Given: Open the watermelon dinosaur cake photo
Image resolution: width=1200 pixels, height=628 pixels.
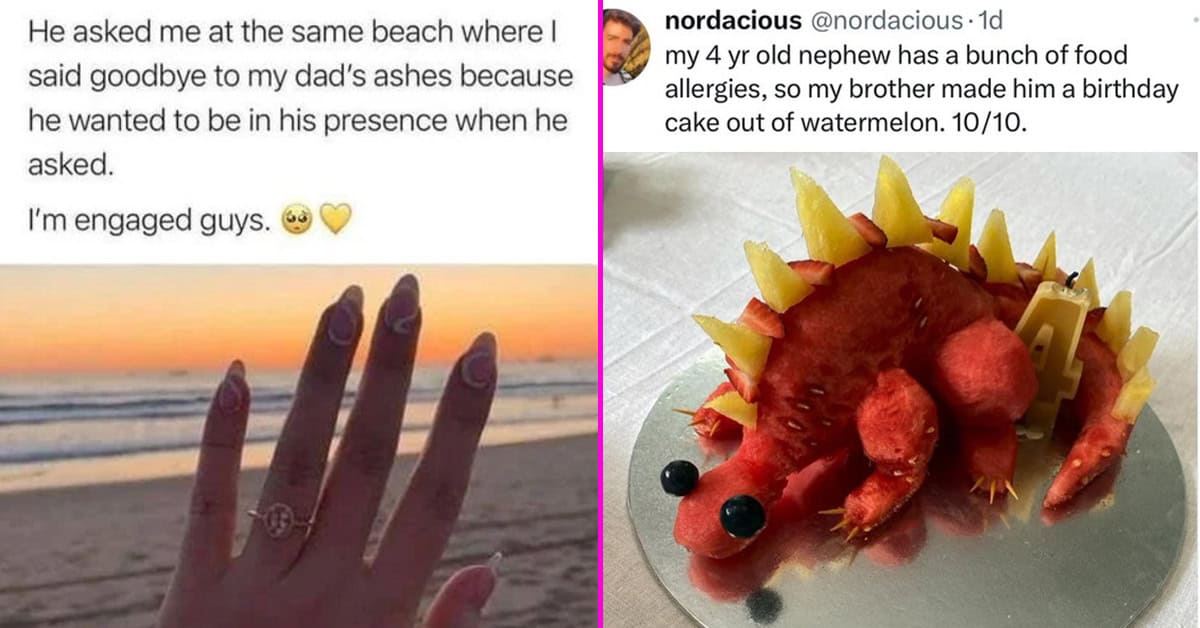Looking at the screenshot, I should coord(900,390).
